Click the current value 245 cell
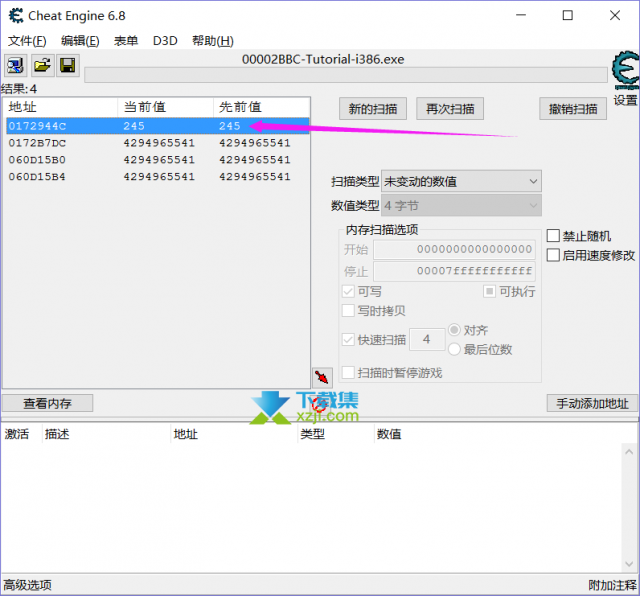The width and height of the screenshot is (640, 596). point(134,126)
